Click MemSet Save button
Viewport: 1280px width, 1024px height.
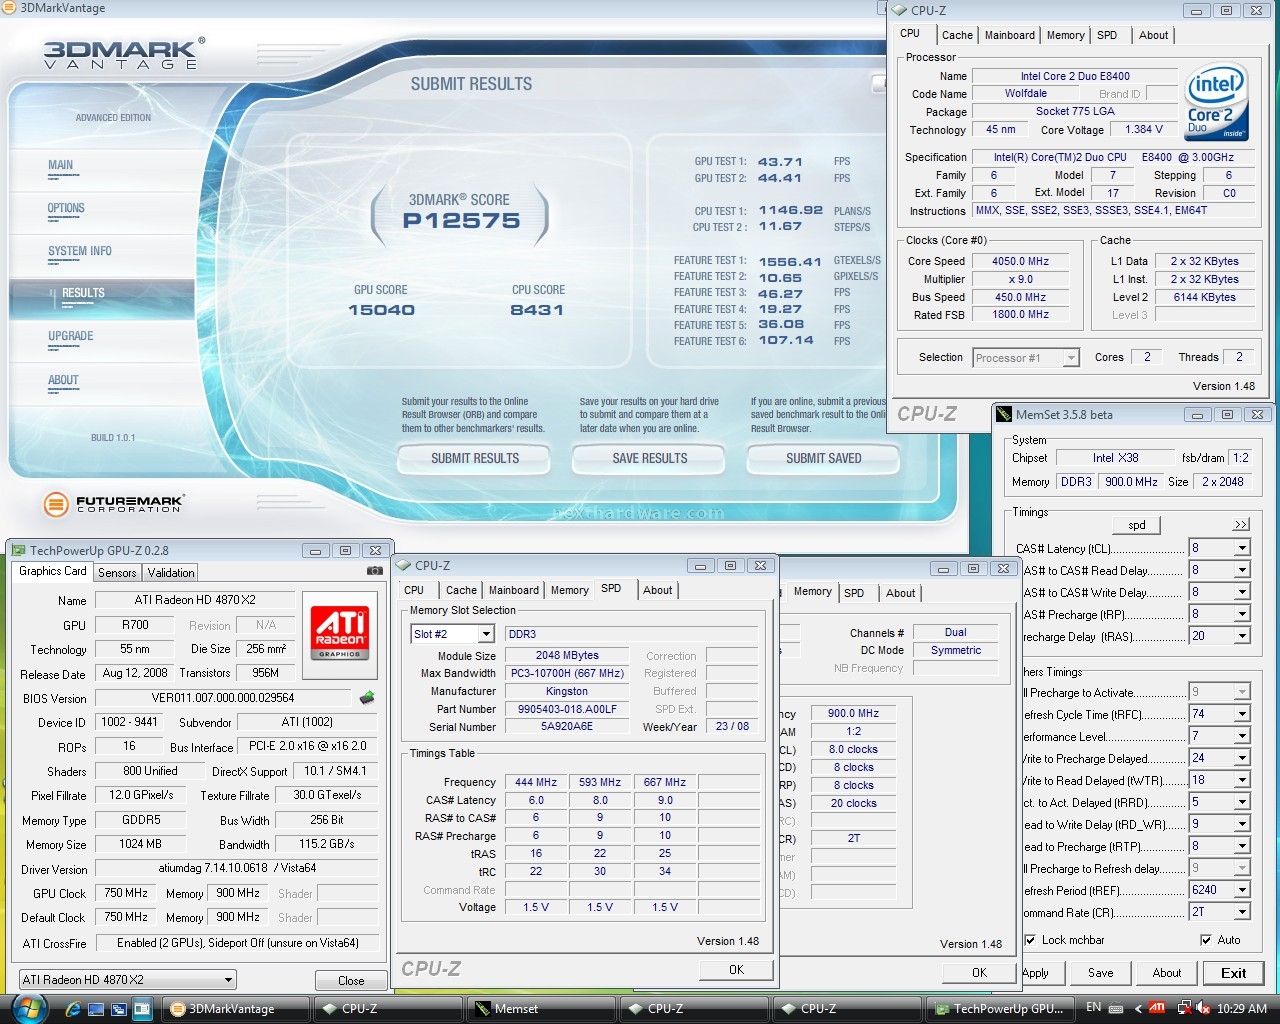pos(1101,973)
